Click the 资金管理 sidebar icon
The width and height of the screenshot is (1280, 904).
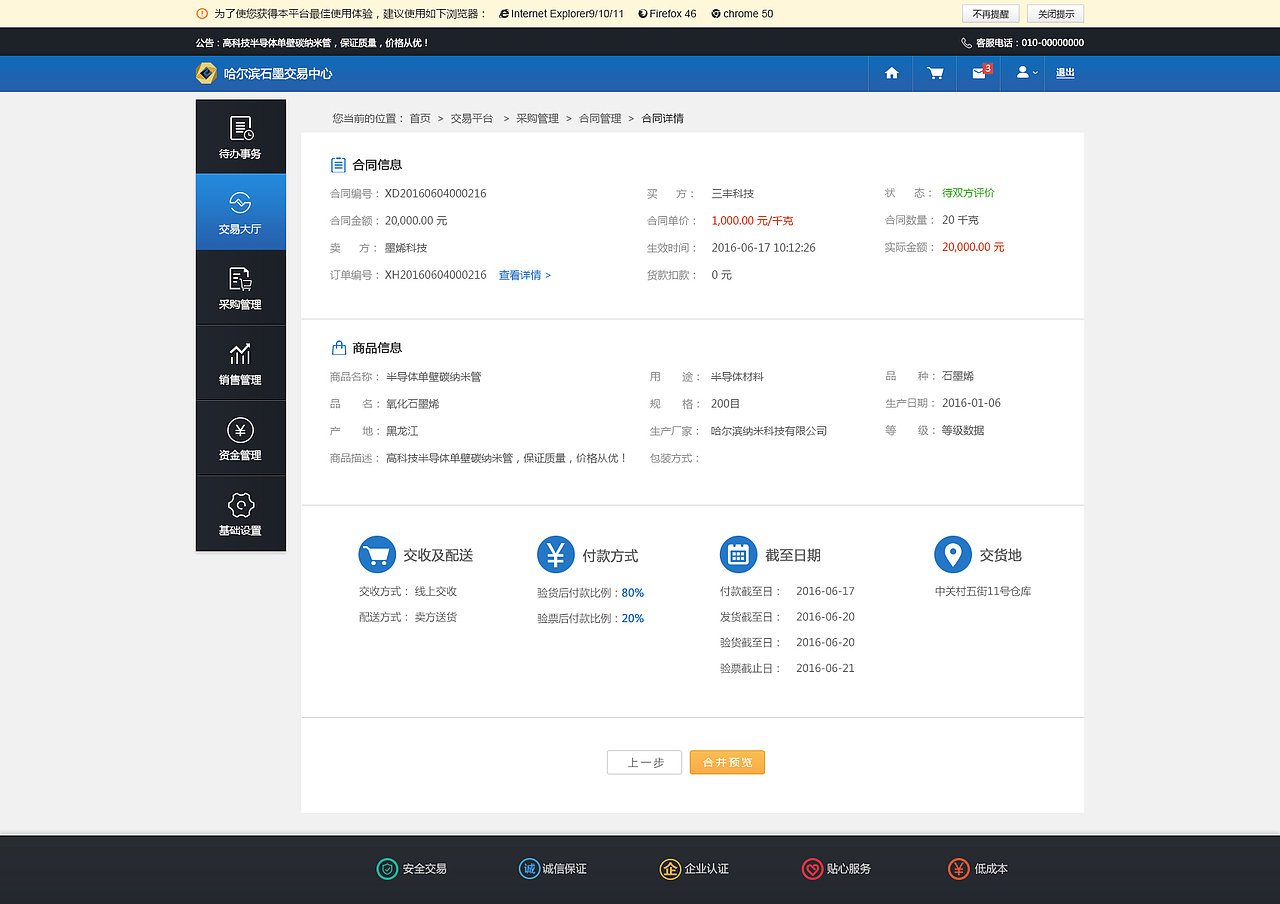tap(240, 437)
